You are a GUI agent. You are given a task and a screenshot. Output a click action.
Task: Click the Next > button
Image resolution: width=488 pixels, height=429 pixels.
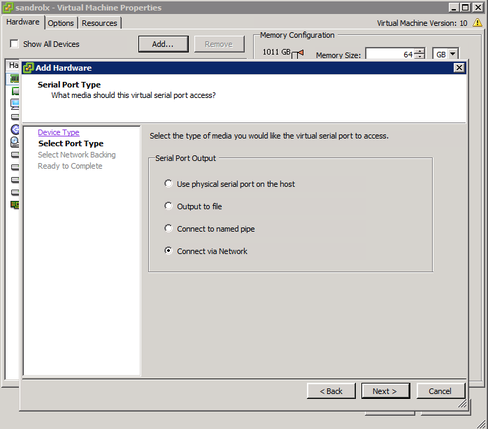pos(385,391)
